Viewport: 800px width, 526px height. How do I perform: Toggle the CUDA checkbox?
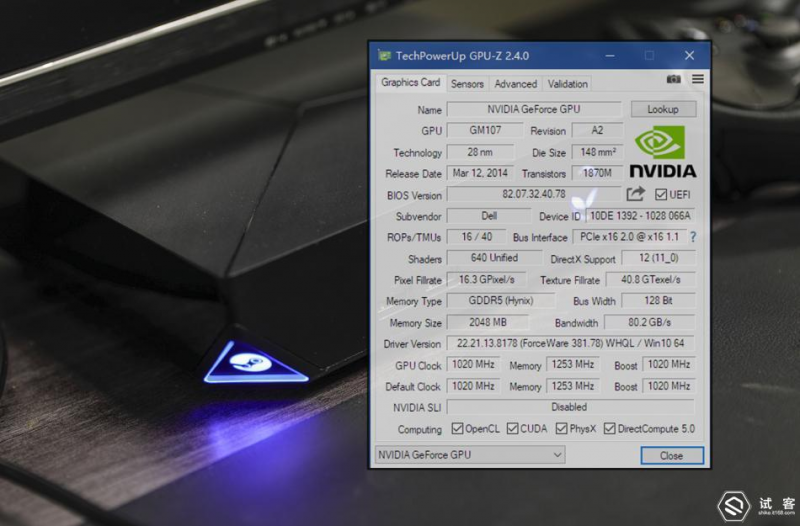tap(512, 429)
